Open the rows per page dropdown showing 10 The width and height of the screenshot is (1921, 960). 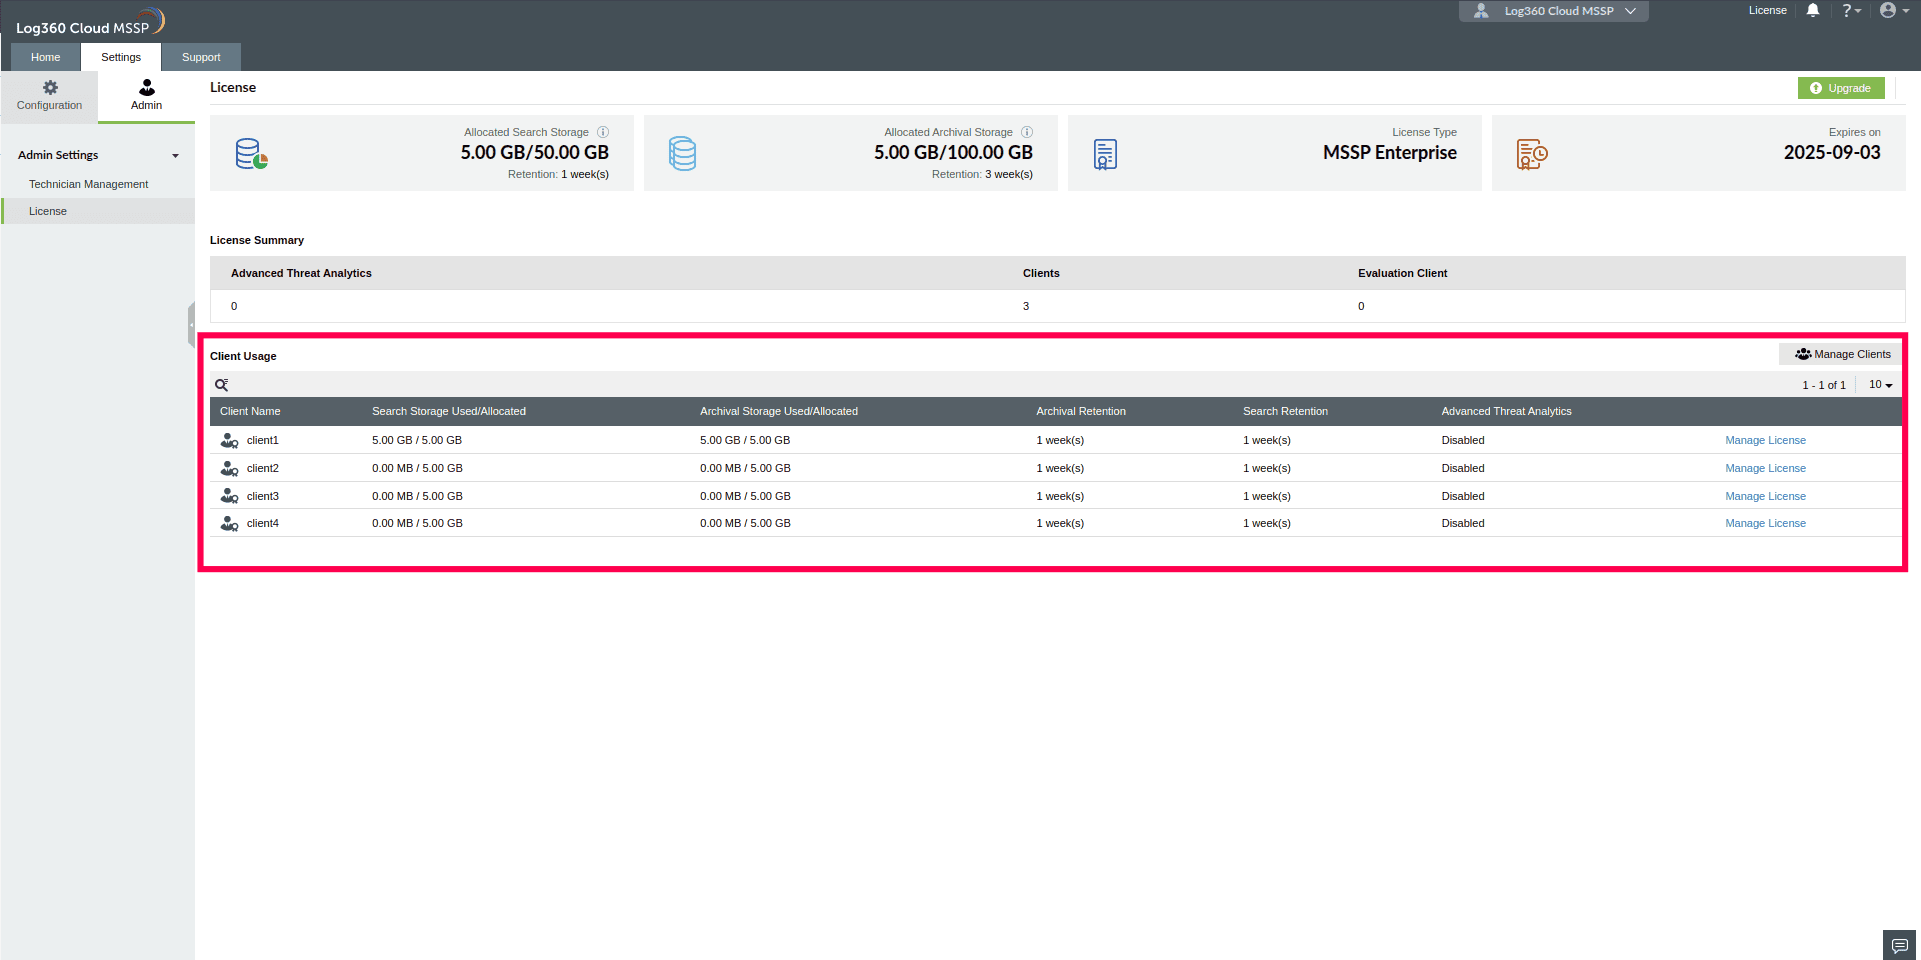pos(1880,385)
